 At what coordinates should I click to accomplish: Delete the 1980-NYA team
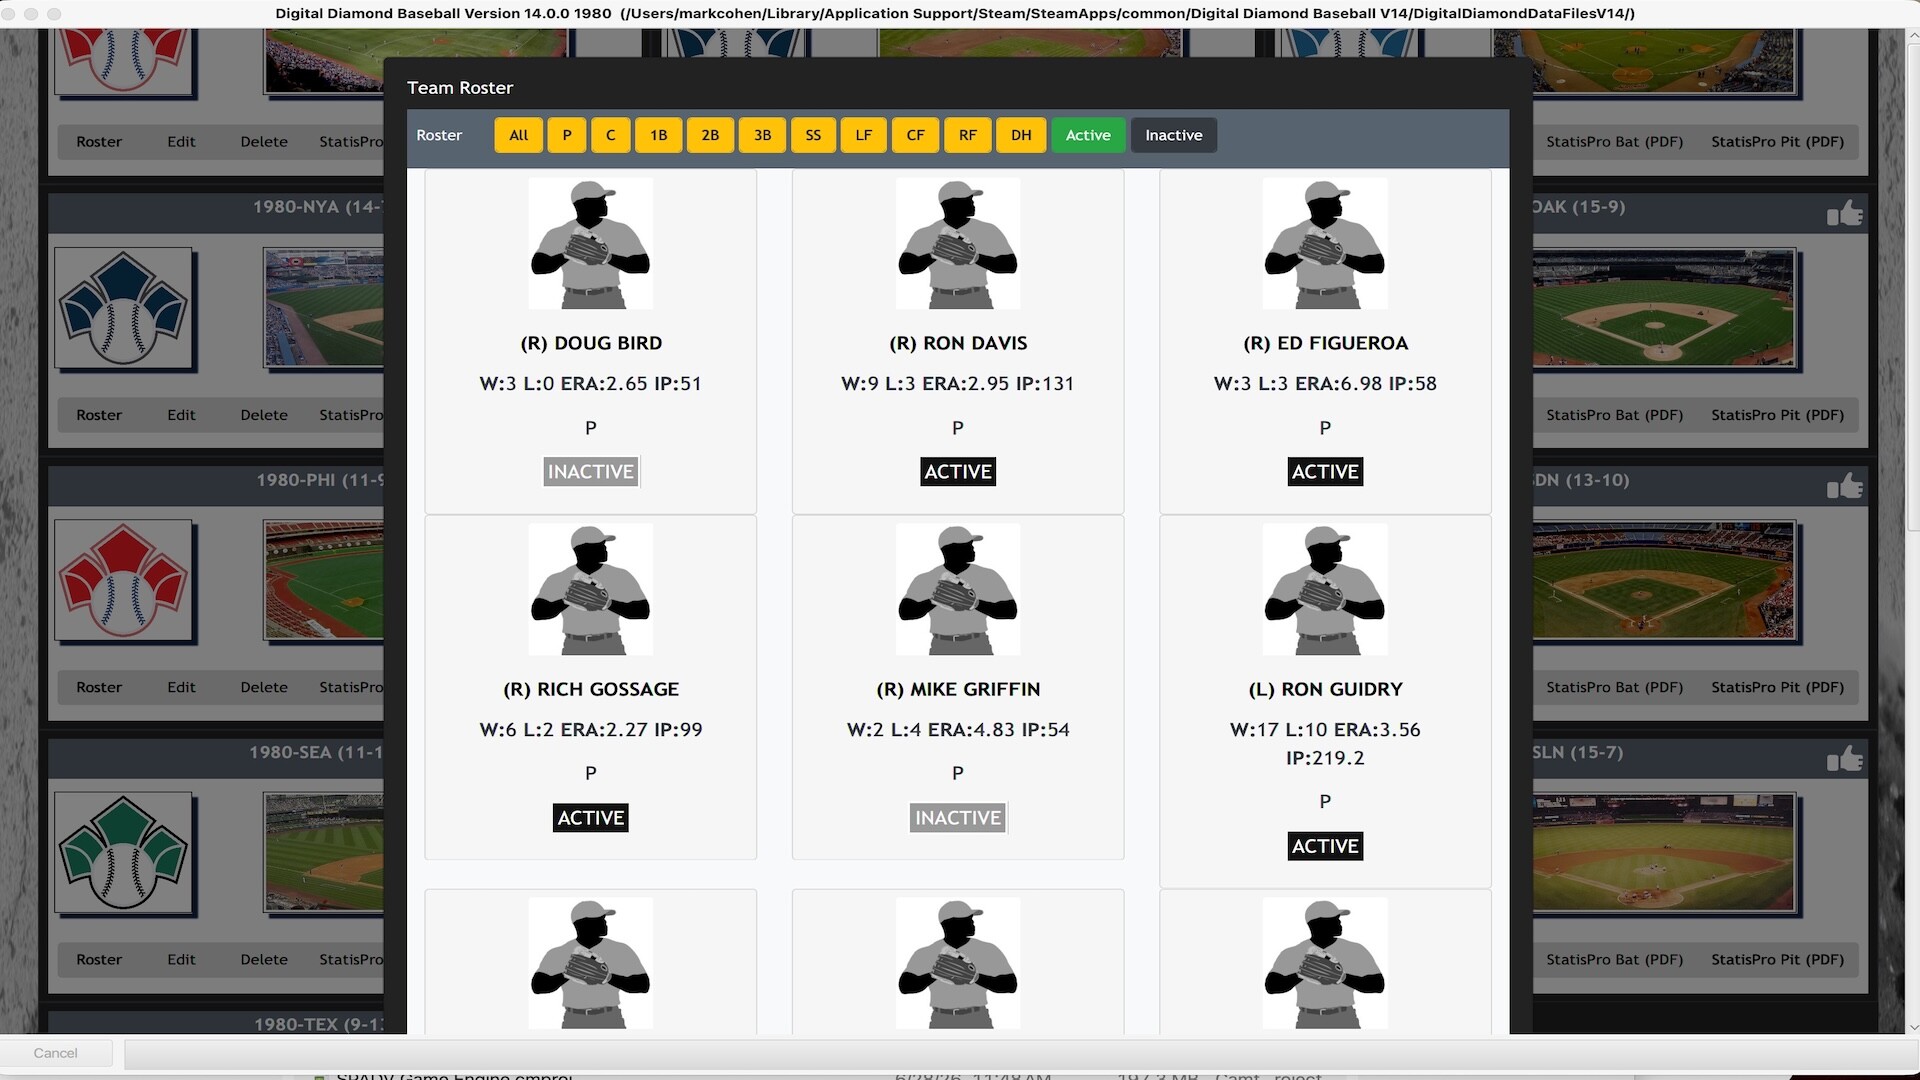264,415
